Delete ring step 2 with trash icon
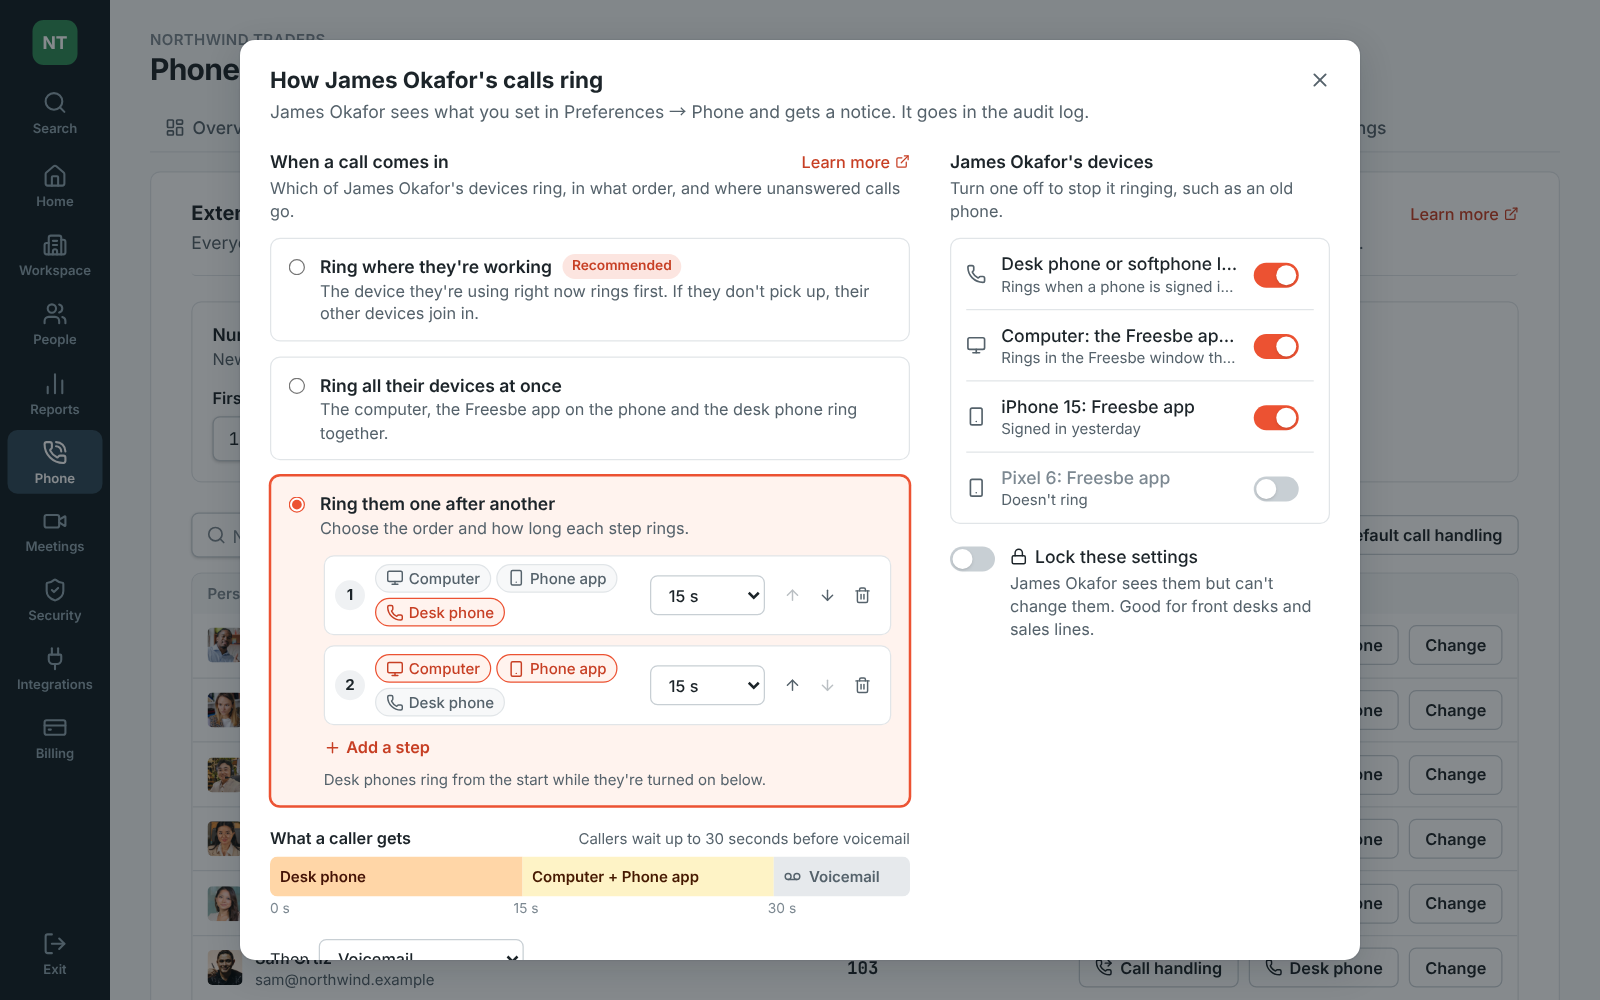1600x1000 pixels. 862,685
